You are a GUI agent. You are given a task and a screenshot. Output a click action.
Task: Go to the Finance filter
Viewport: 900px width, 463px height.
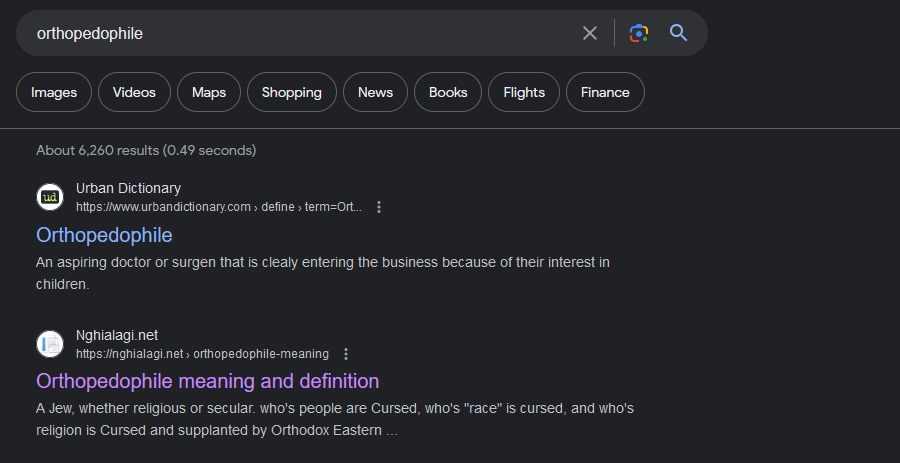point(605,92)
